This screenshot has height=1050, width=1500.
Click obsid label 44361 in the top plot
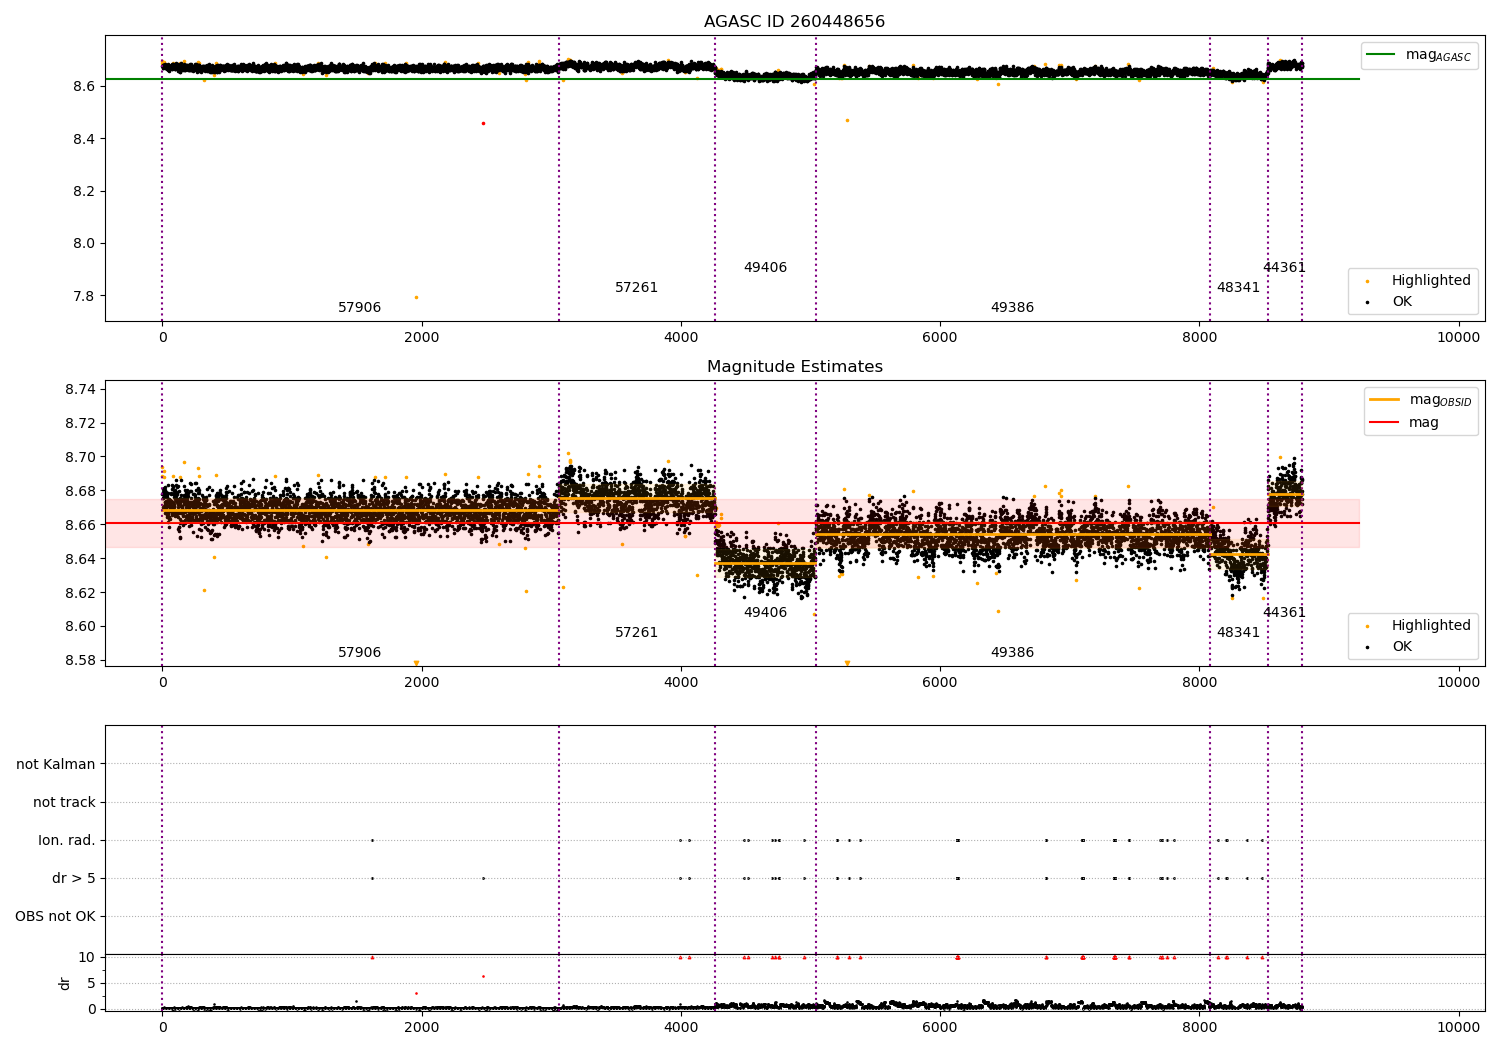point(1284,268)
